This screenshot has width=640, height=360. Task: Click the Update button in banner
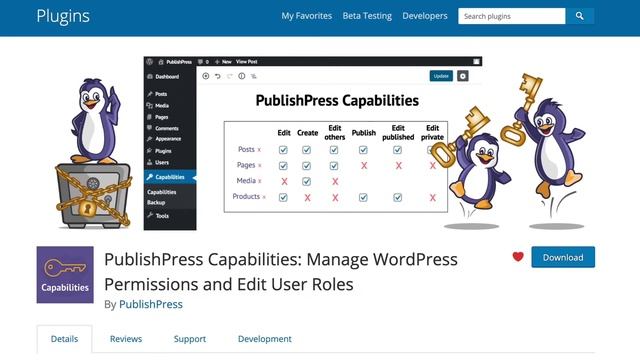[441, 76]
